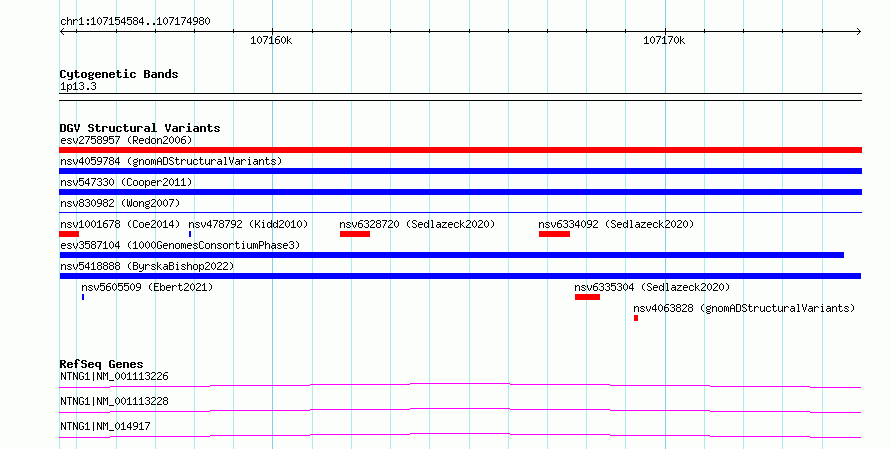
Task: Select the NTNG1|NM_001113226 transcript label
Action: point(114,376)
